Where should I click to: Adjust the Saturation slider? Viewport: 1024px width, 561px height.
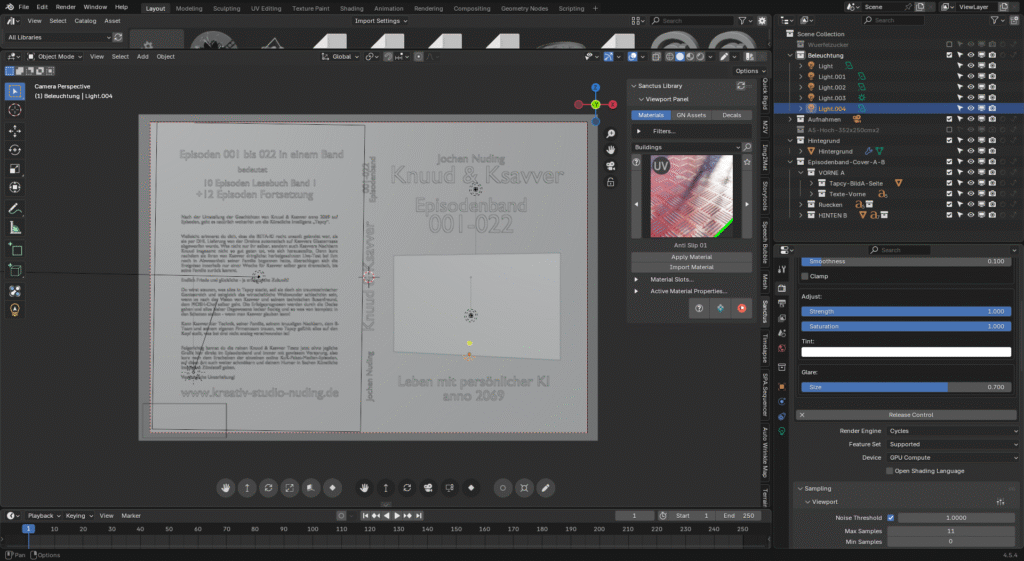(x=906, y=326)
